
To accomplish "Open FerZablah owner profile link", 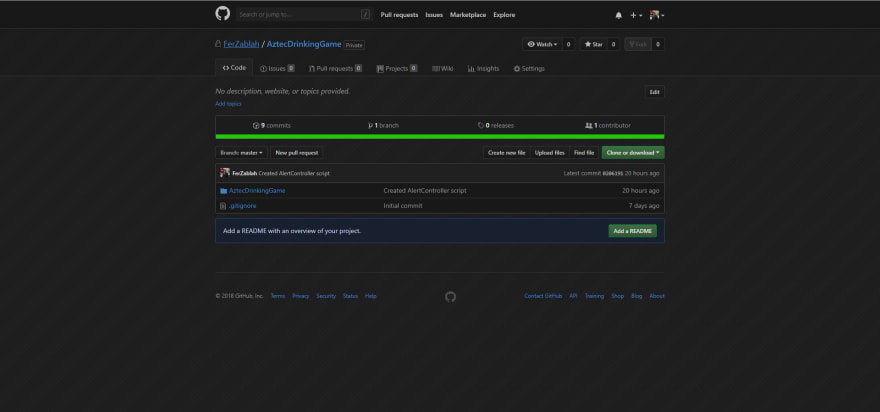I will click(x=241, y=44).
